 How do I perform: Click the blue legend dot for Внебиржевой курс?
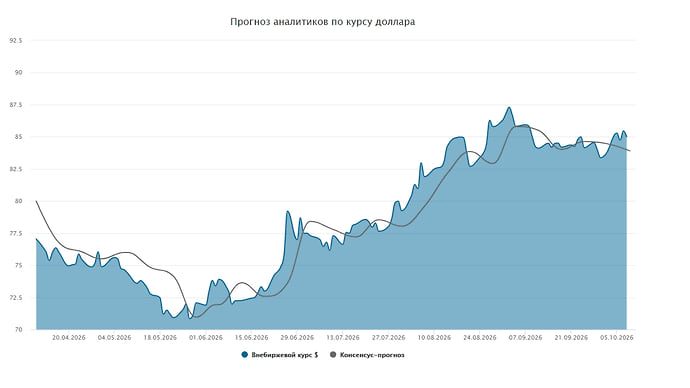tap(245, 355)
